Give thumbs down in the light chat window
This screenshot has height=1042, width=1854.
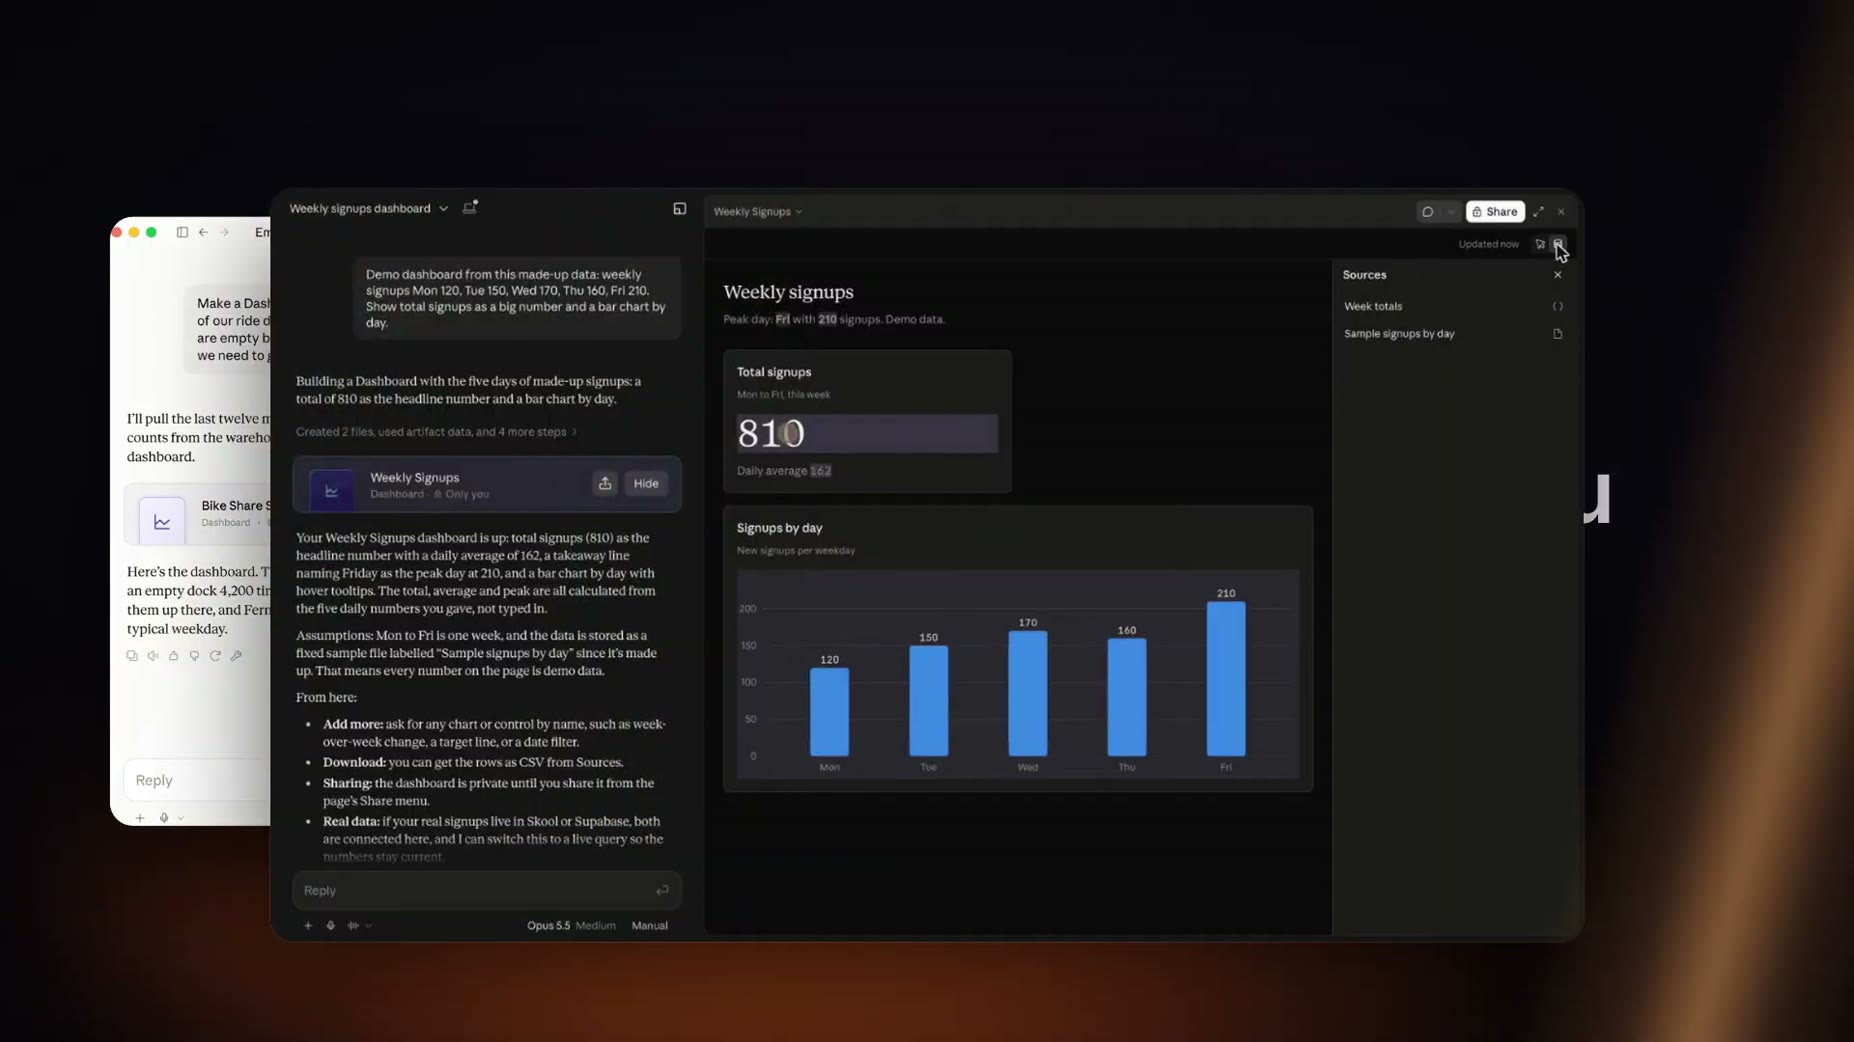coord(195,656)
